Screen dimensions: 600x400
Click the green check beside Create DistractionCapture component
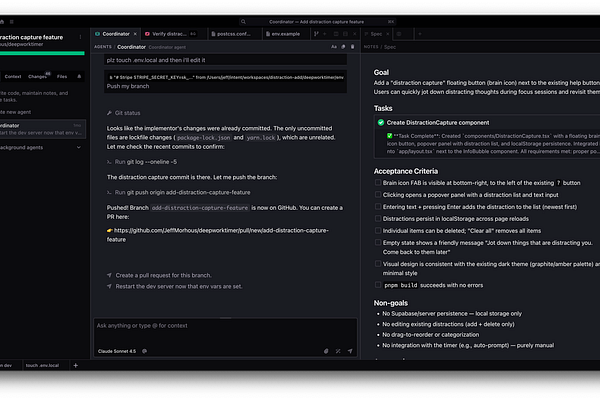click(381, 122)
